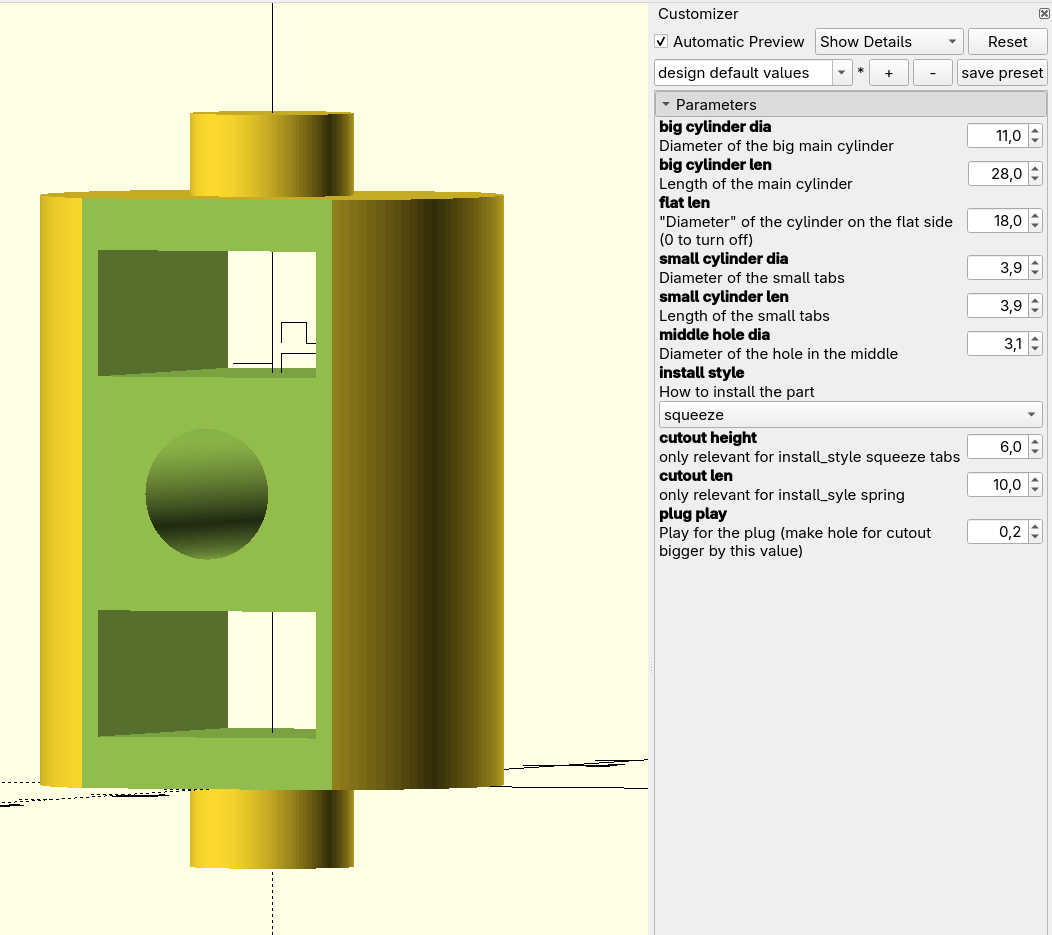The image size is (1052, 935).
Task: Increase big cylinder len with up arrow
Action: click(1035, 168)
